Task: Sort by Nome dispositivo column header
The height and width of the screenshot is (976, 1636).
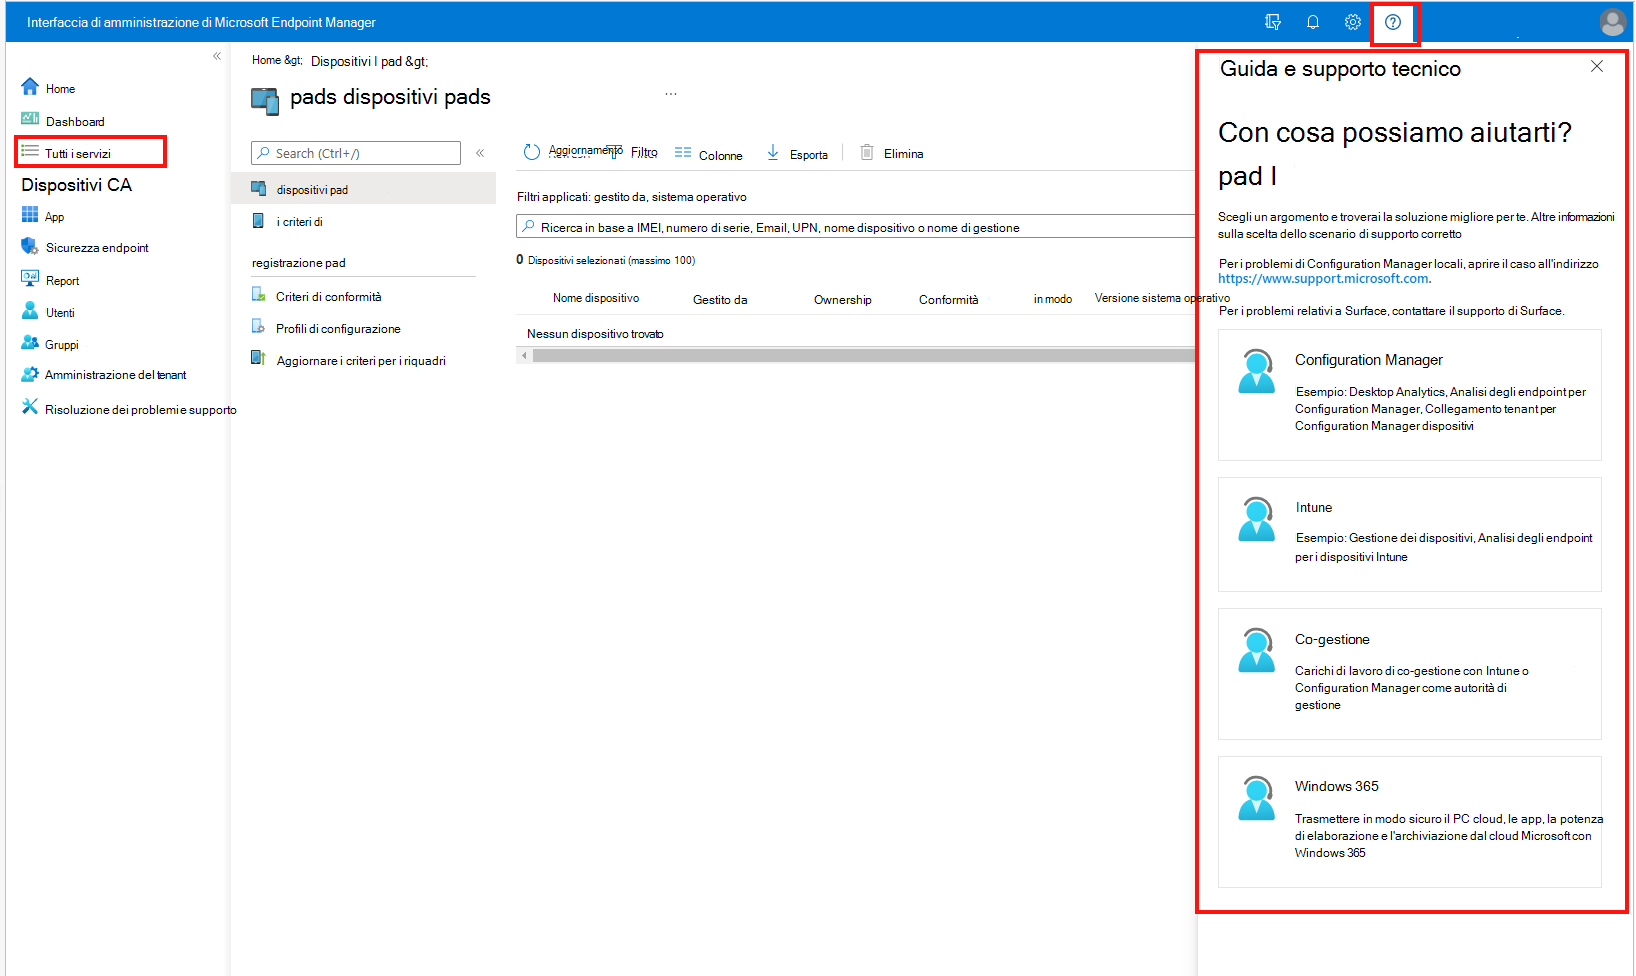Action: click(596, 298)
